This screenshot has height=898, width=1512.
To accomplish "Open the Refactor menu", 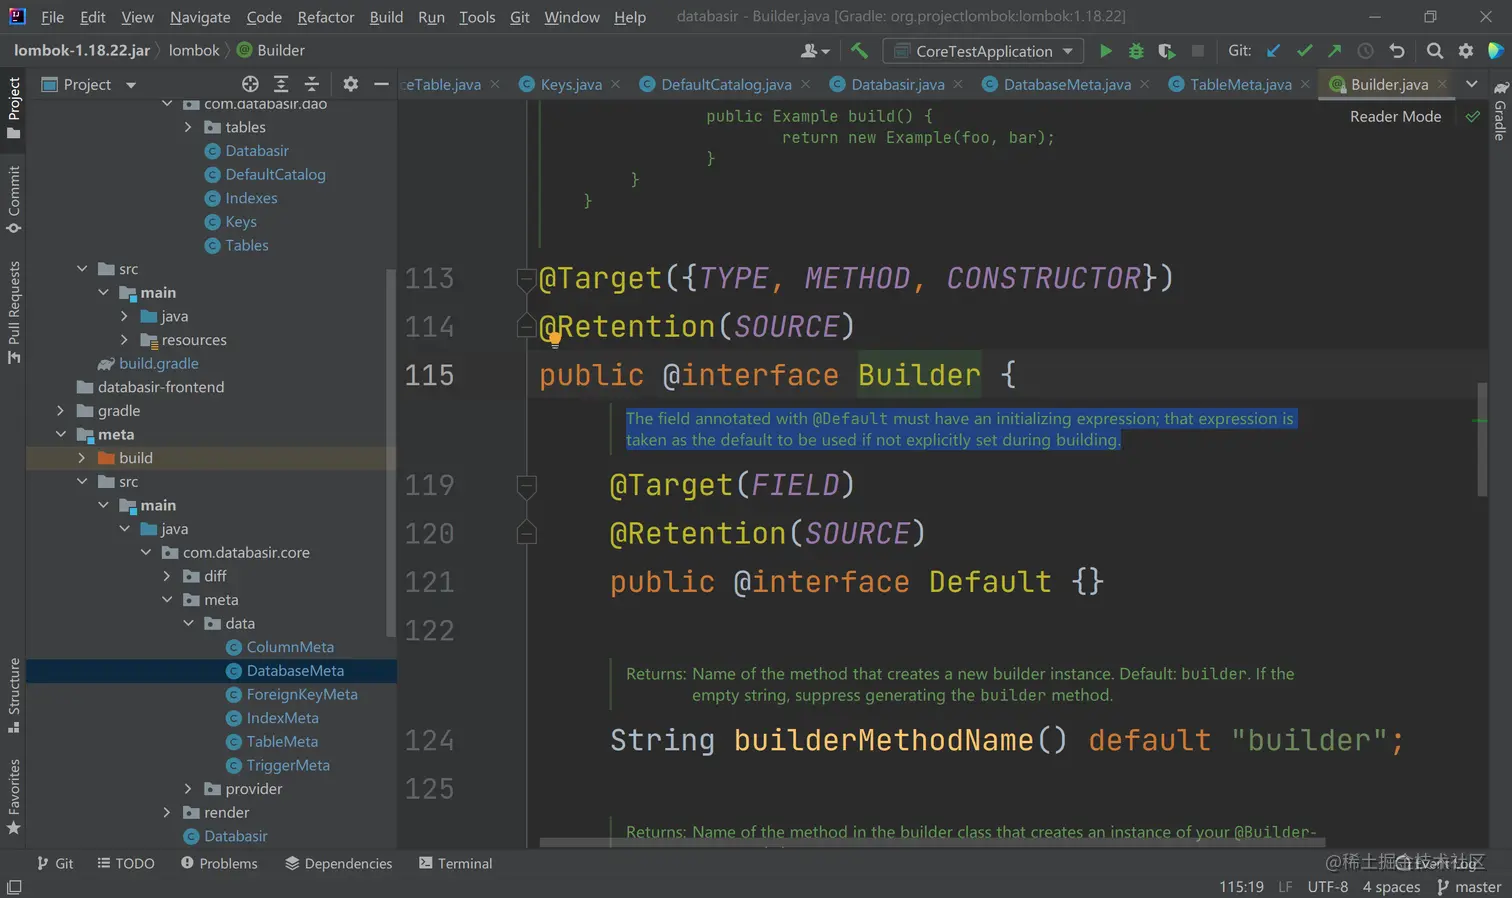I will (325, 17).
